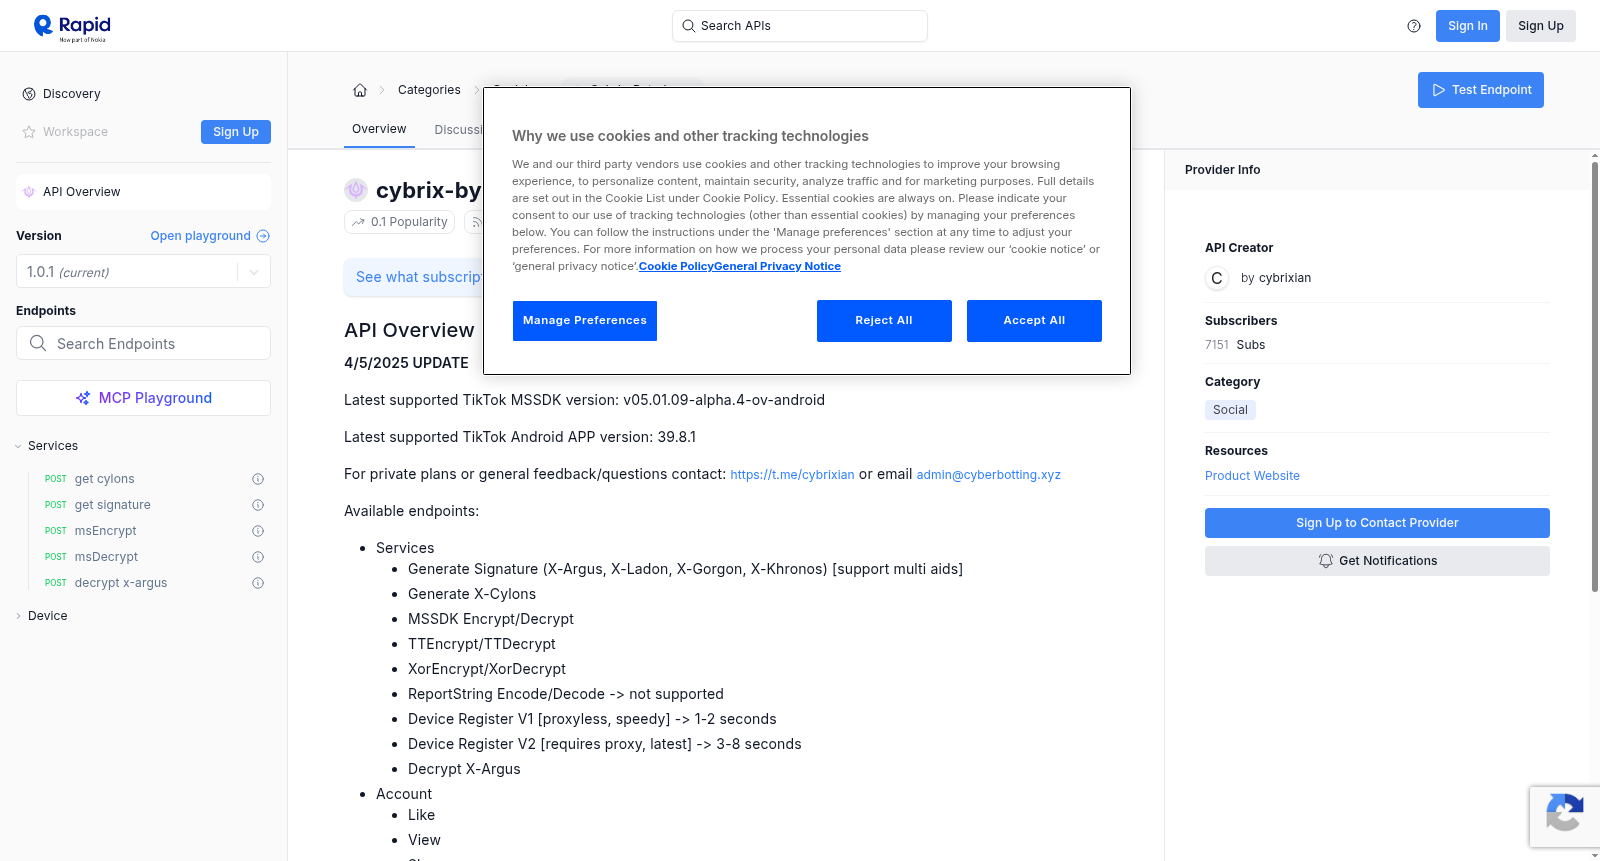
Task: Click the reCAPTCHA badge
Action: pos(1564,817)
